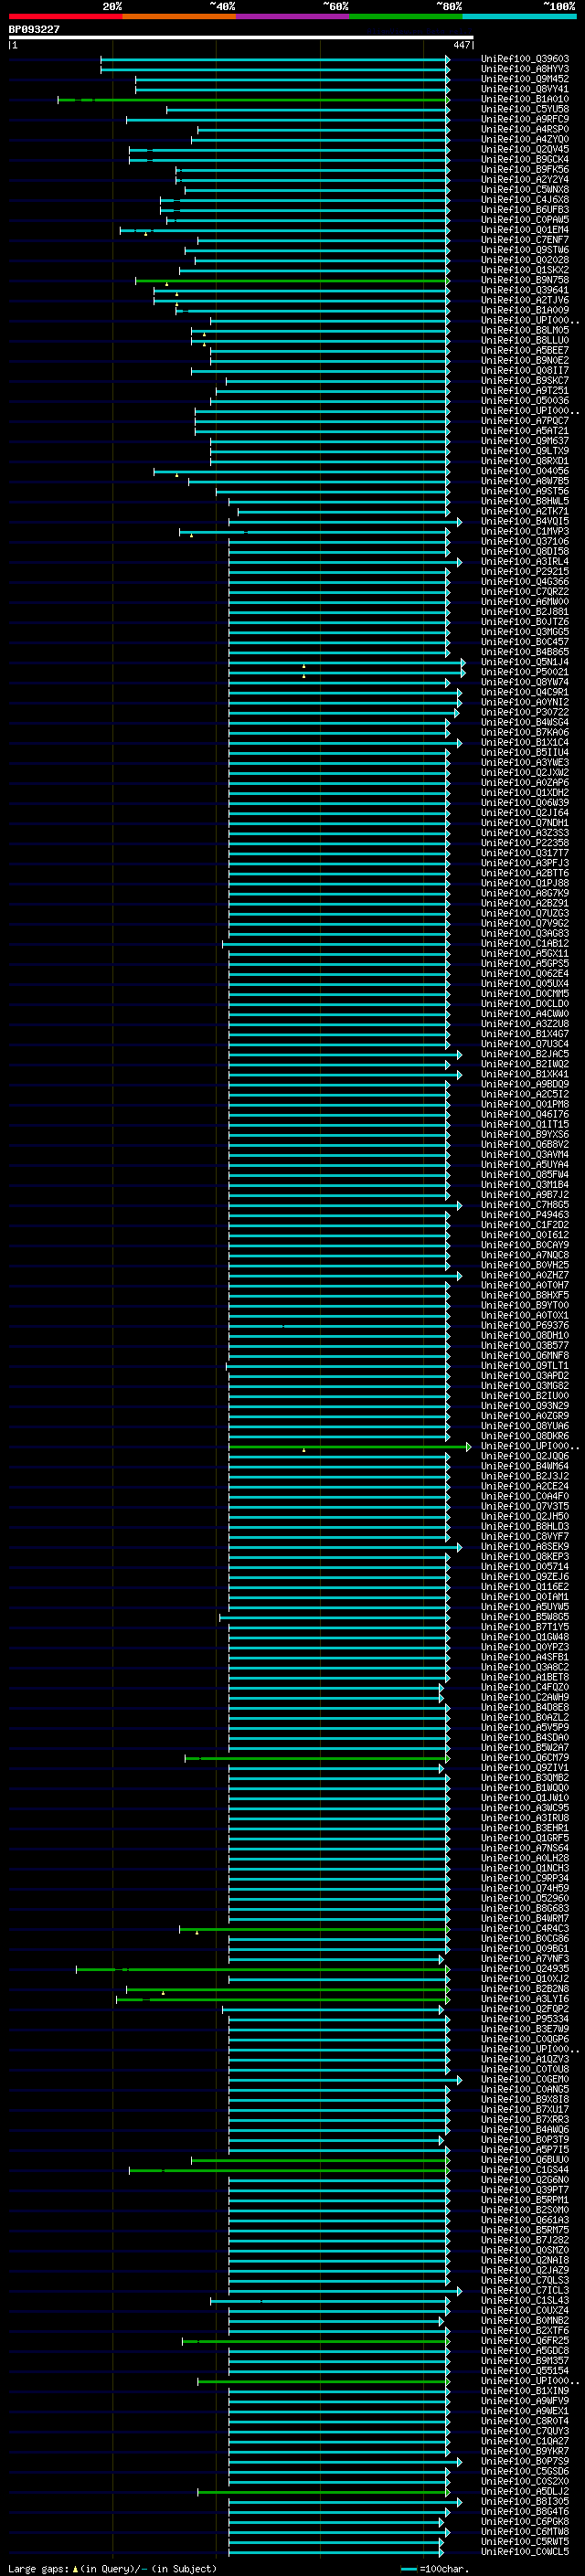Select the UniRef100_C7ICL3 label

tap(524, 2290)
